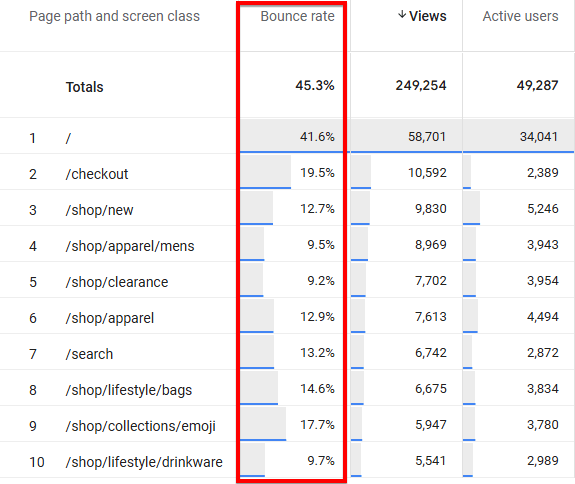Select /shop/collections/emoji page path

[140, 426]
